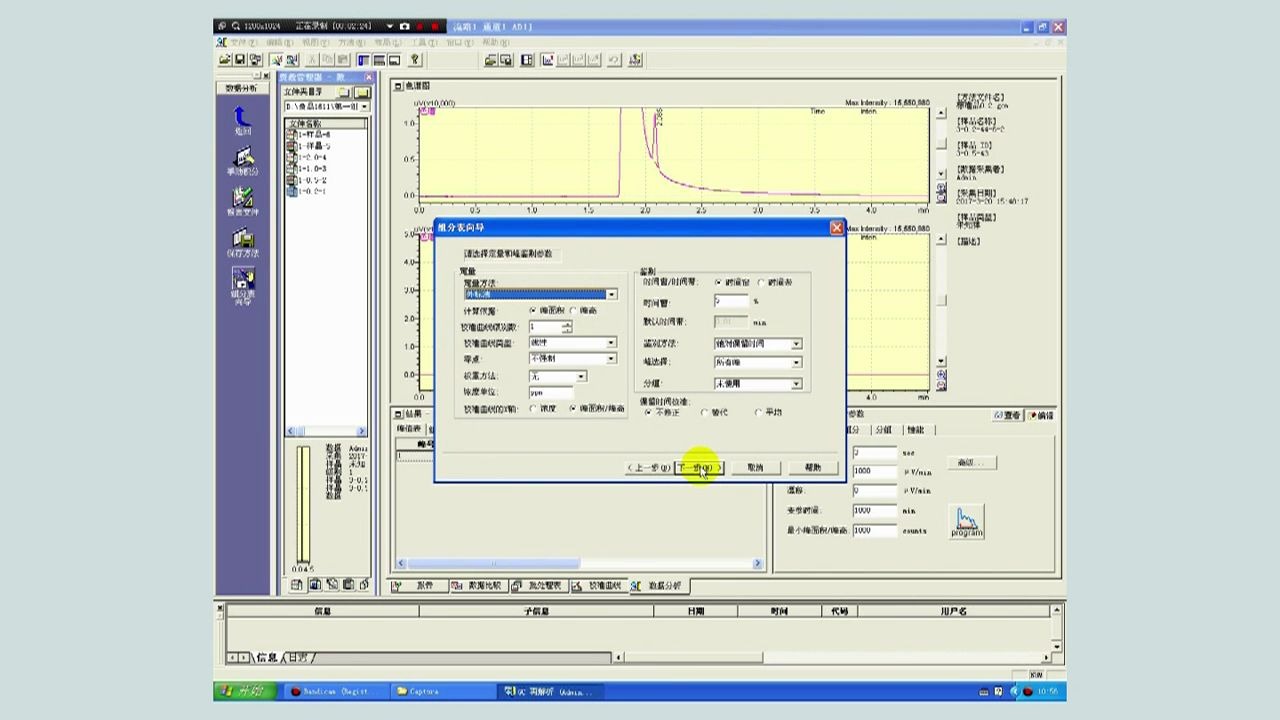Image resolution: width=1280 pixels, height=720 pixels.
Task: Open the 零点 dropdown showing 不强制
Action: point(611,358)
